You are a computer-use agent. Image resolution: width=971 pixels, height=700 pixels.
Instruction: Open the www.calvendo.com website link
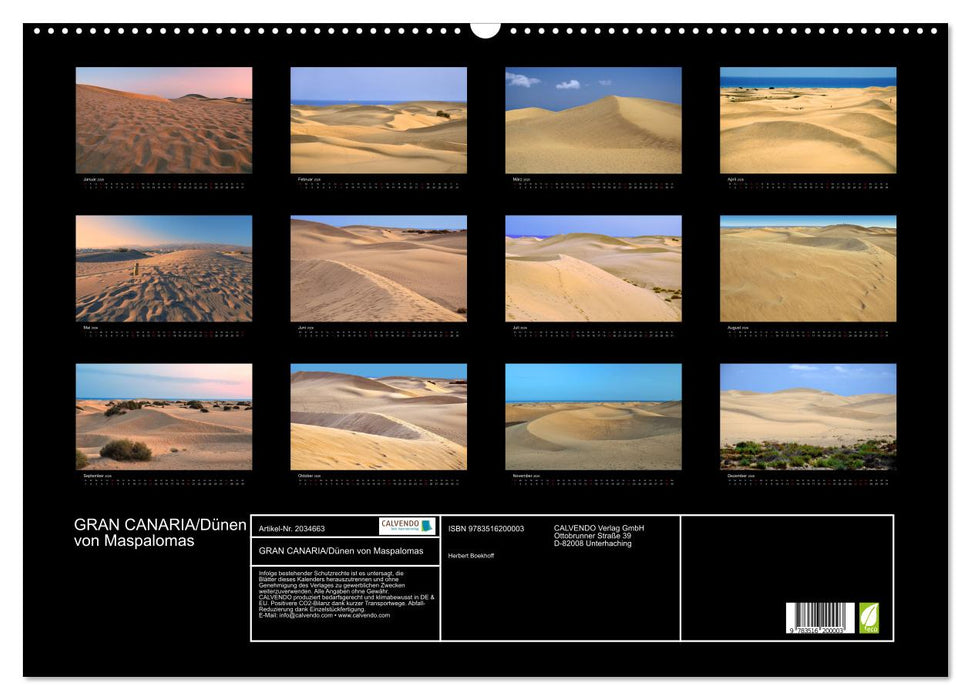[366, 616]
